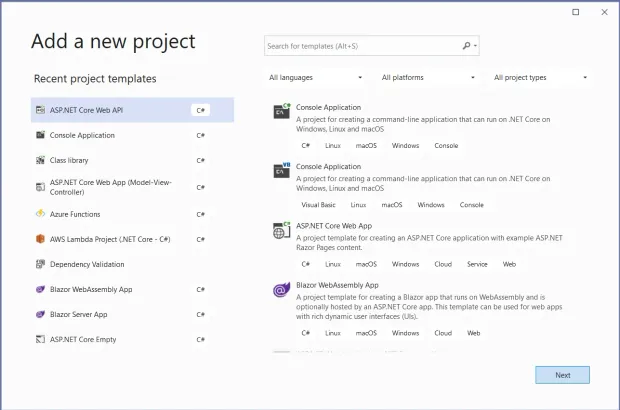Click the Recent project templates heading

coord(95,79)
